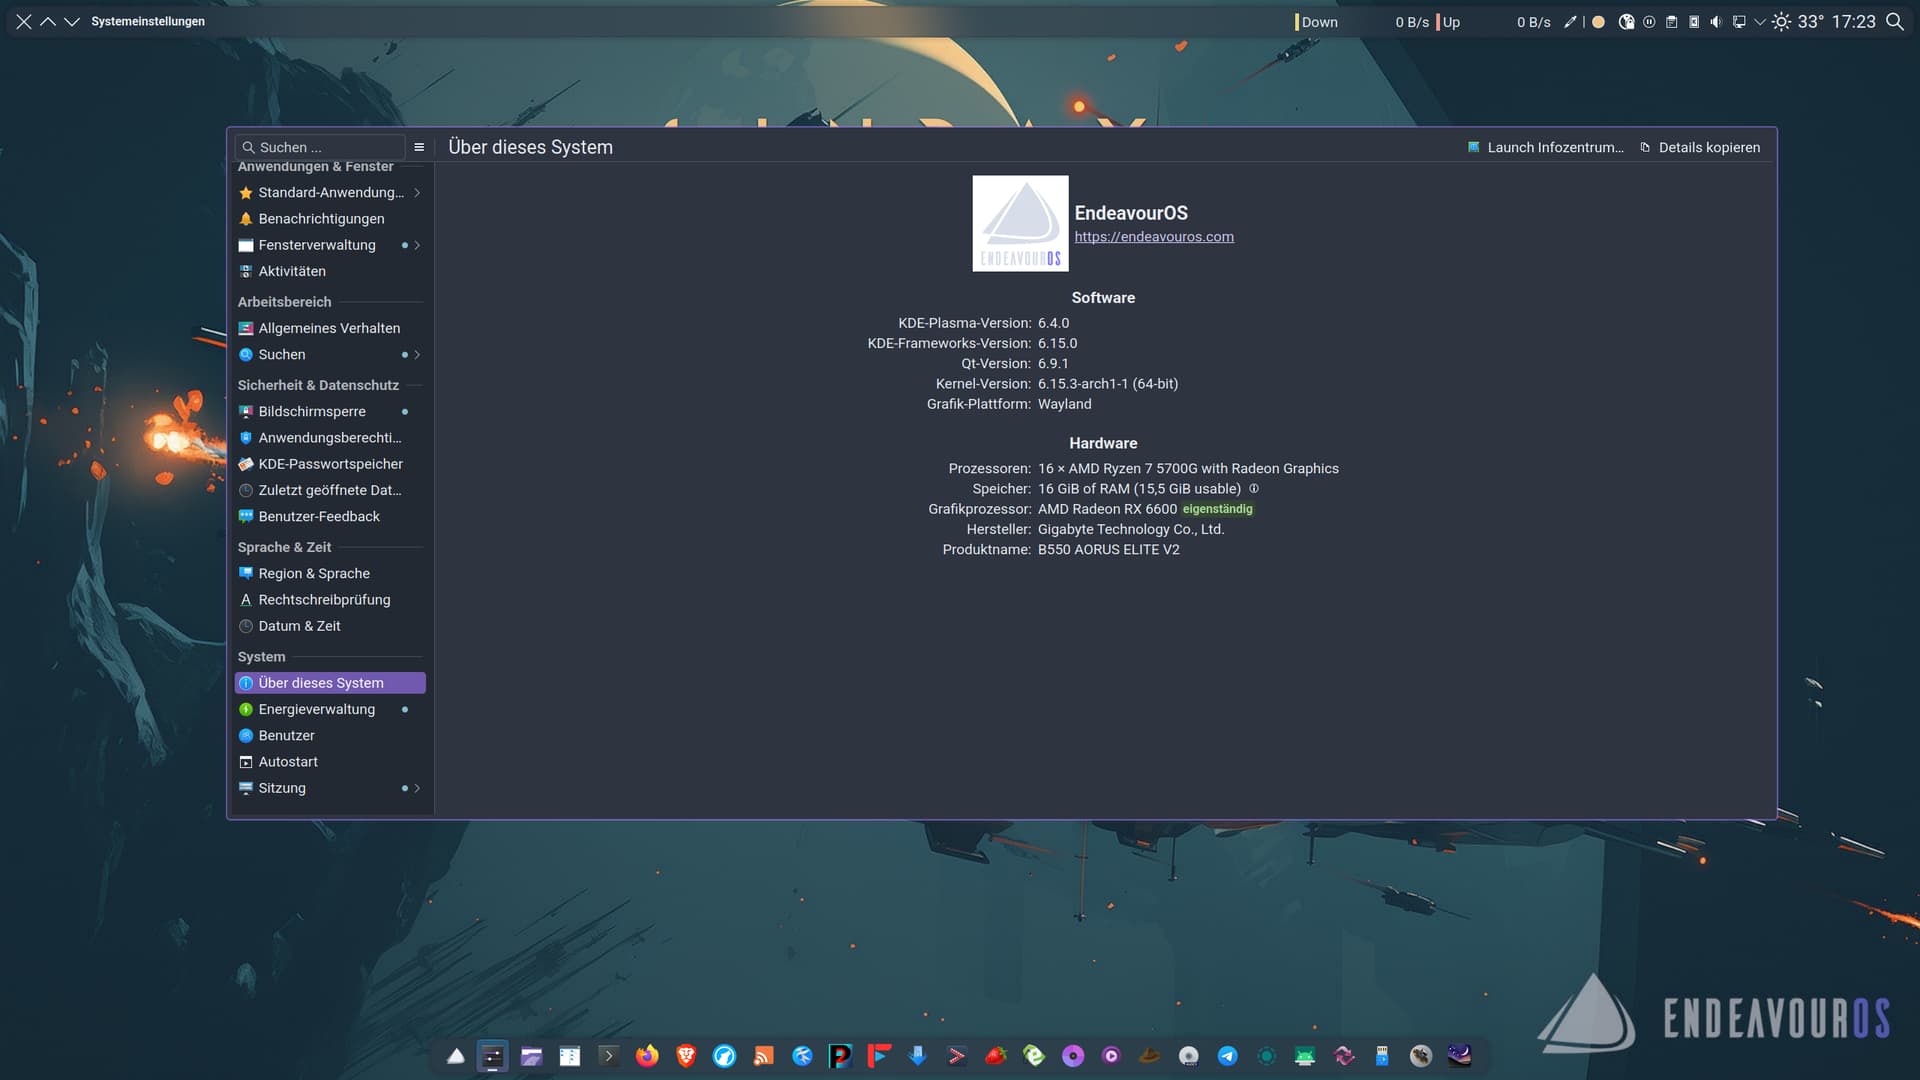The image size is (1920, 1080).
Task: Select Energieverwaltung in sidebar
Action: [x=317, y=709]
